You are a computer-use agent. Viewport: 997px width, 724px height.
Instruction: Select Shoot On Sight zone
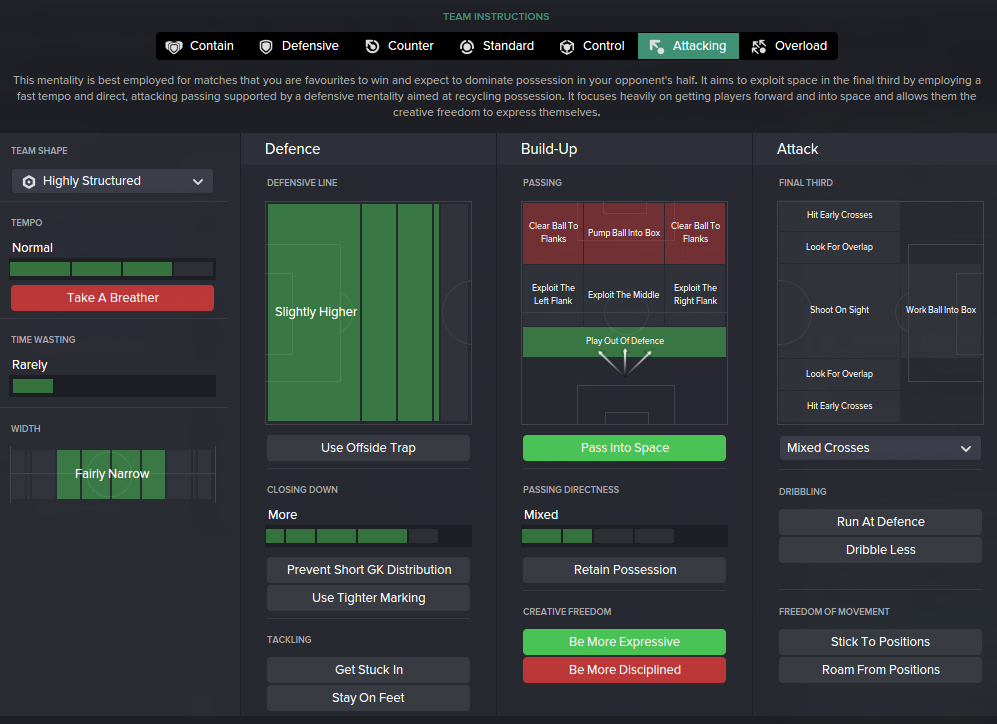(x=839, y=310)
